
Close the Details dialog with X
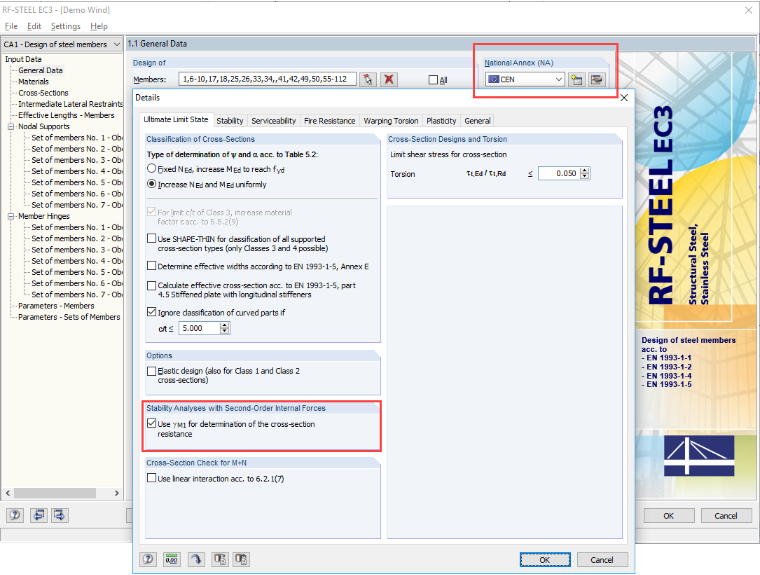tap(624, 97)
